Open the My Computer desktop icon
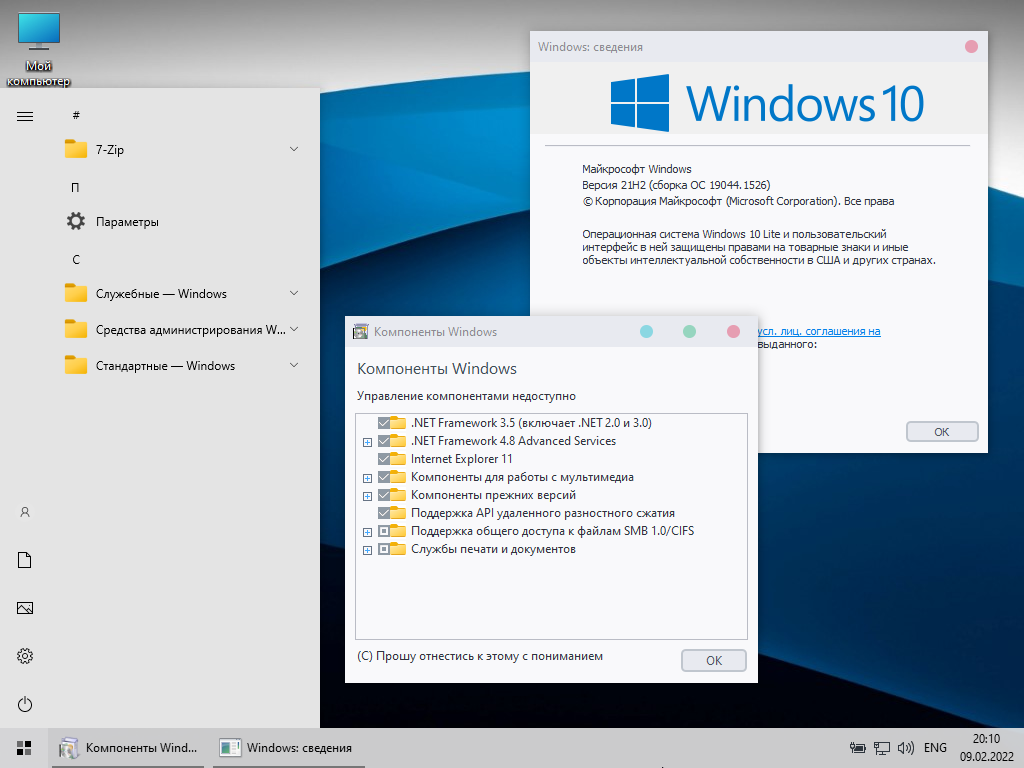 coord(39,47)
